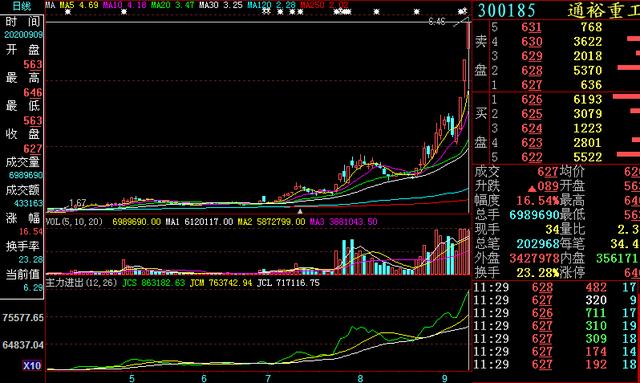The image size is (640, 383).
Task: Select the 11:29 trade with volume 174
Action: (556, 352)
